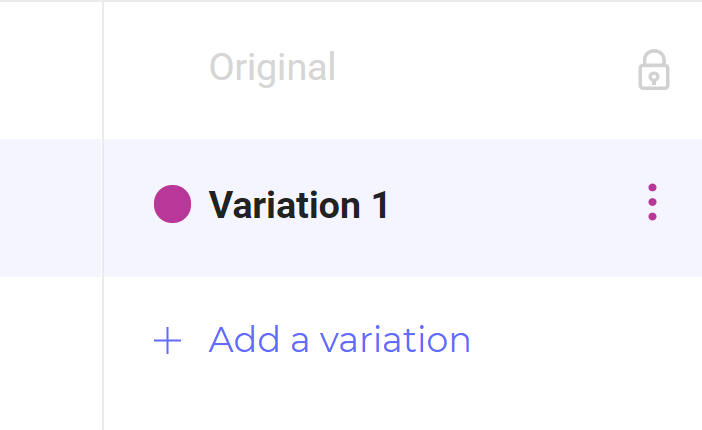The height and width of the screenshot is (430, 702).
Task: Click the blue plus sign below Variation 1
Action: tap(167, 340)
